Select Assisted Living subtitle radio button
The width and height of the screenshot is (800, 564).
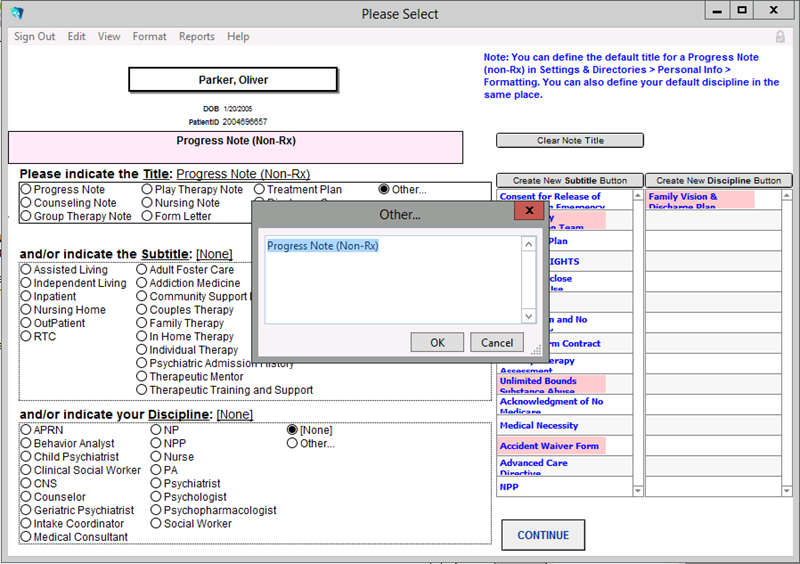tap(26, 270)
